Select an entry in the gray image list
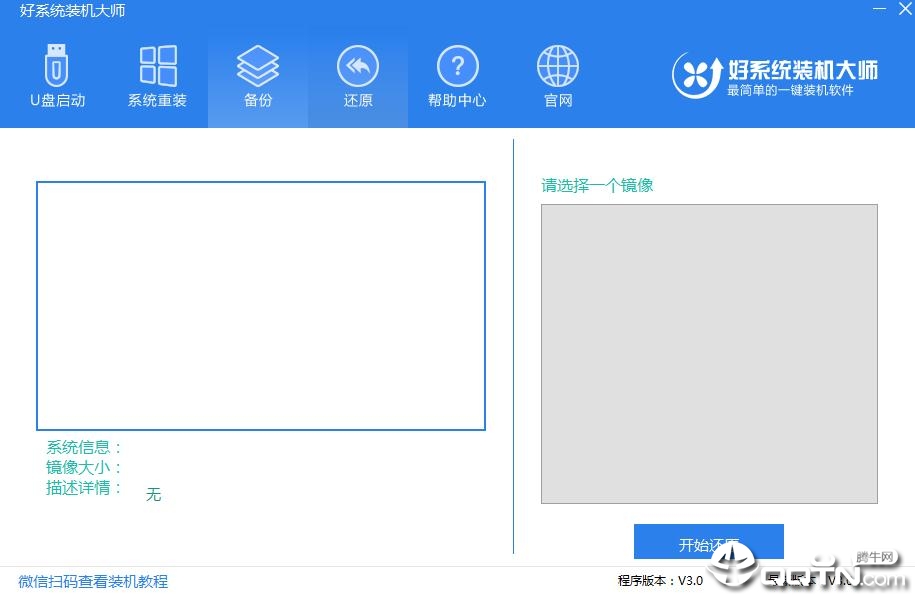Viewport: 915px width, 595px height. (709, 354)
